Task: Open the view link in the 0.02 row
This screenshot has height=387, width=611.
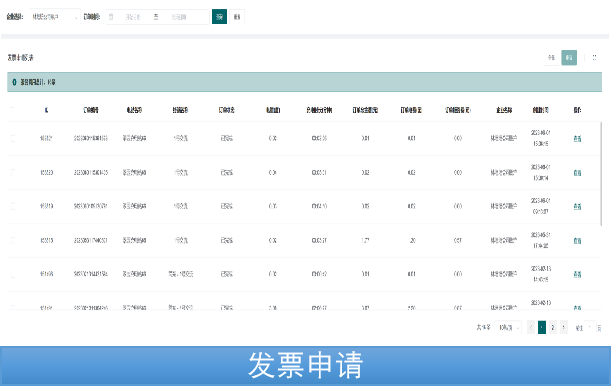Action: (x=577, y=173)
